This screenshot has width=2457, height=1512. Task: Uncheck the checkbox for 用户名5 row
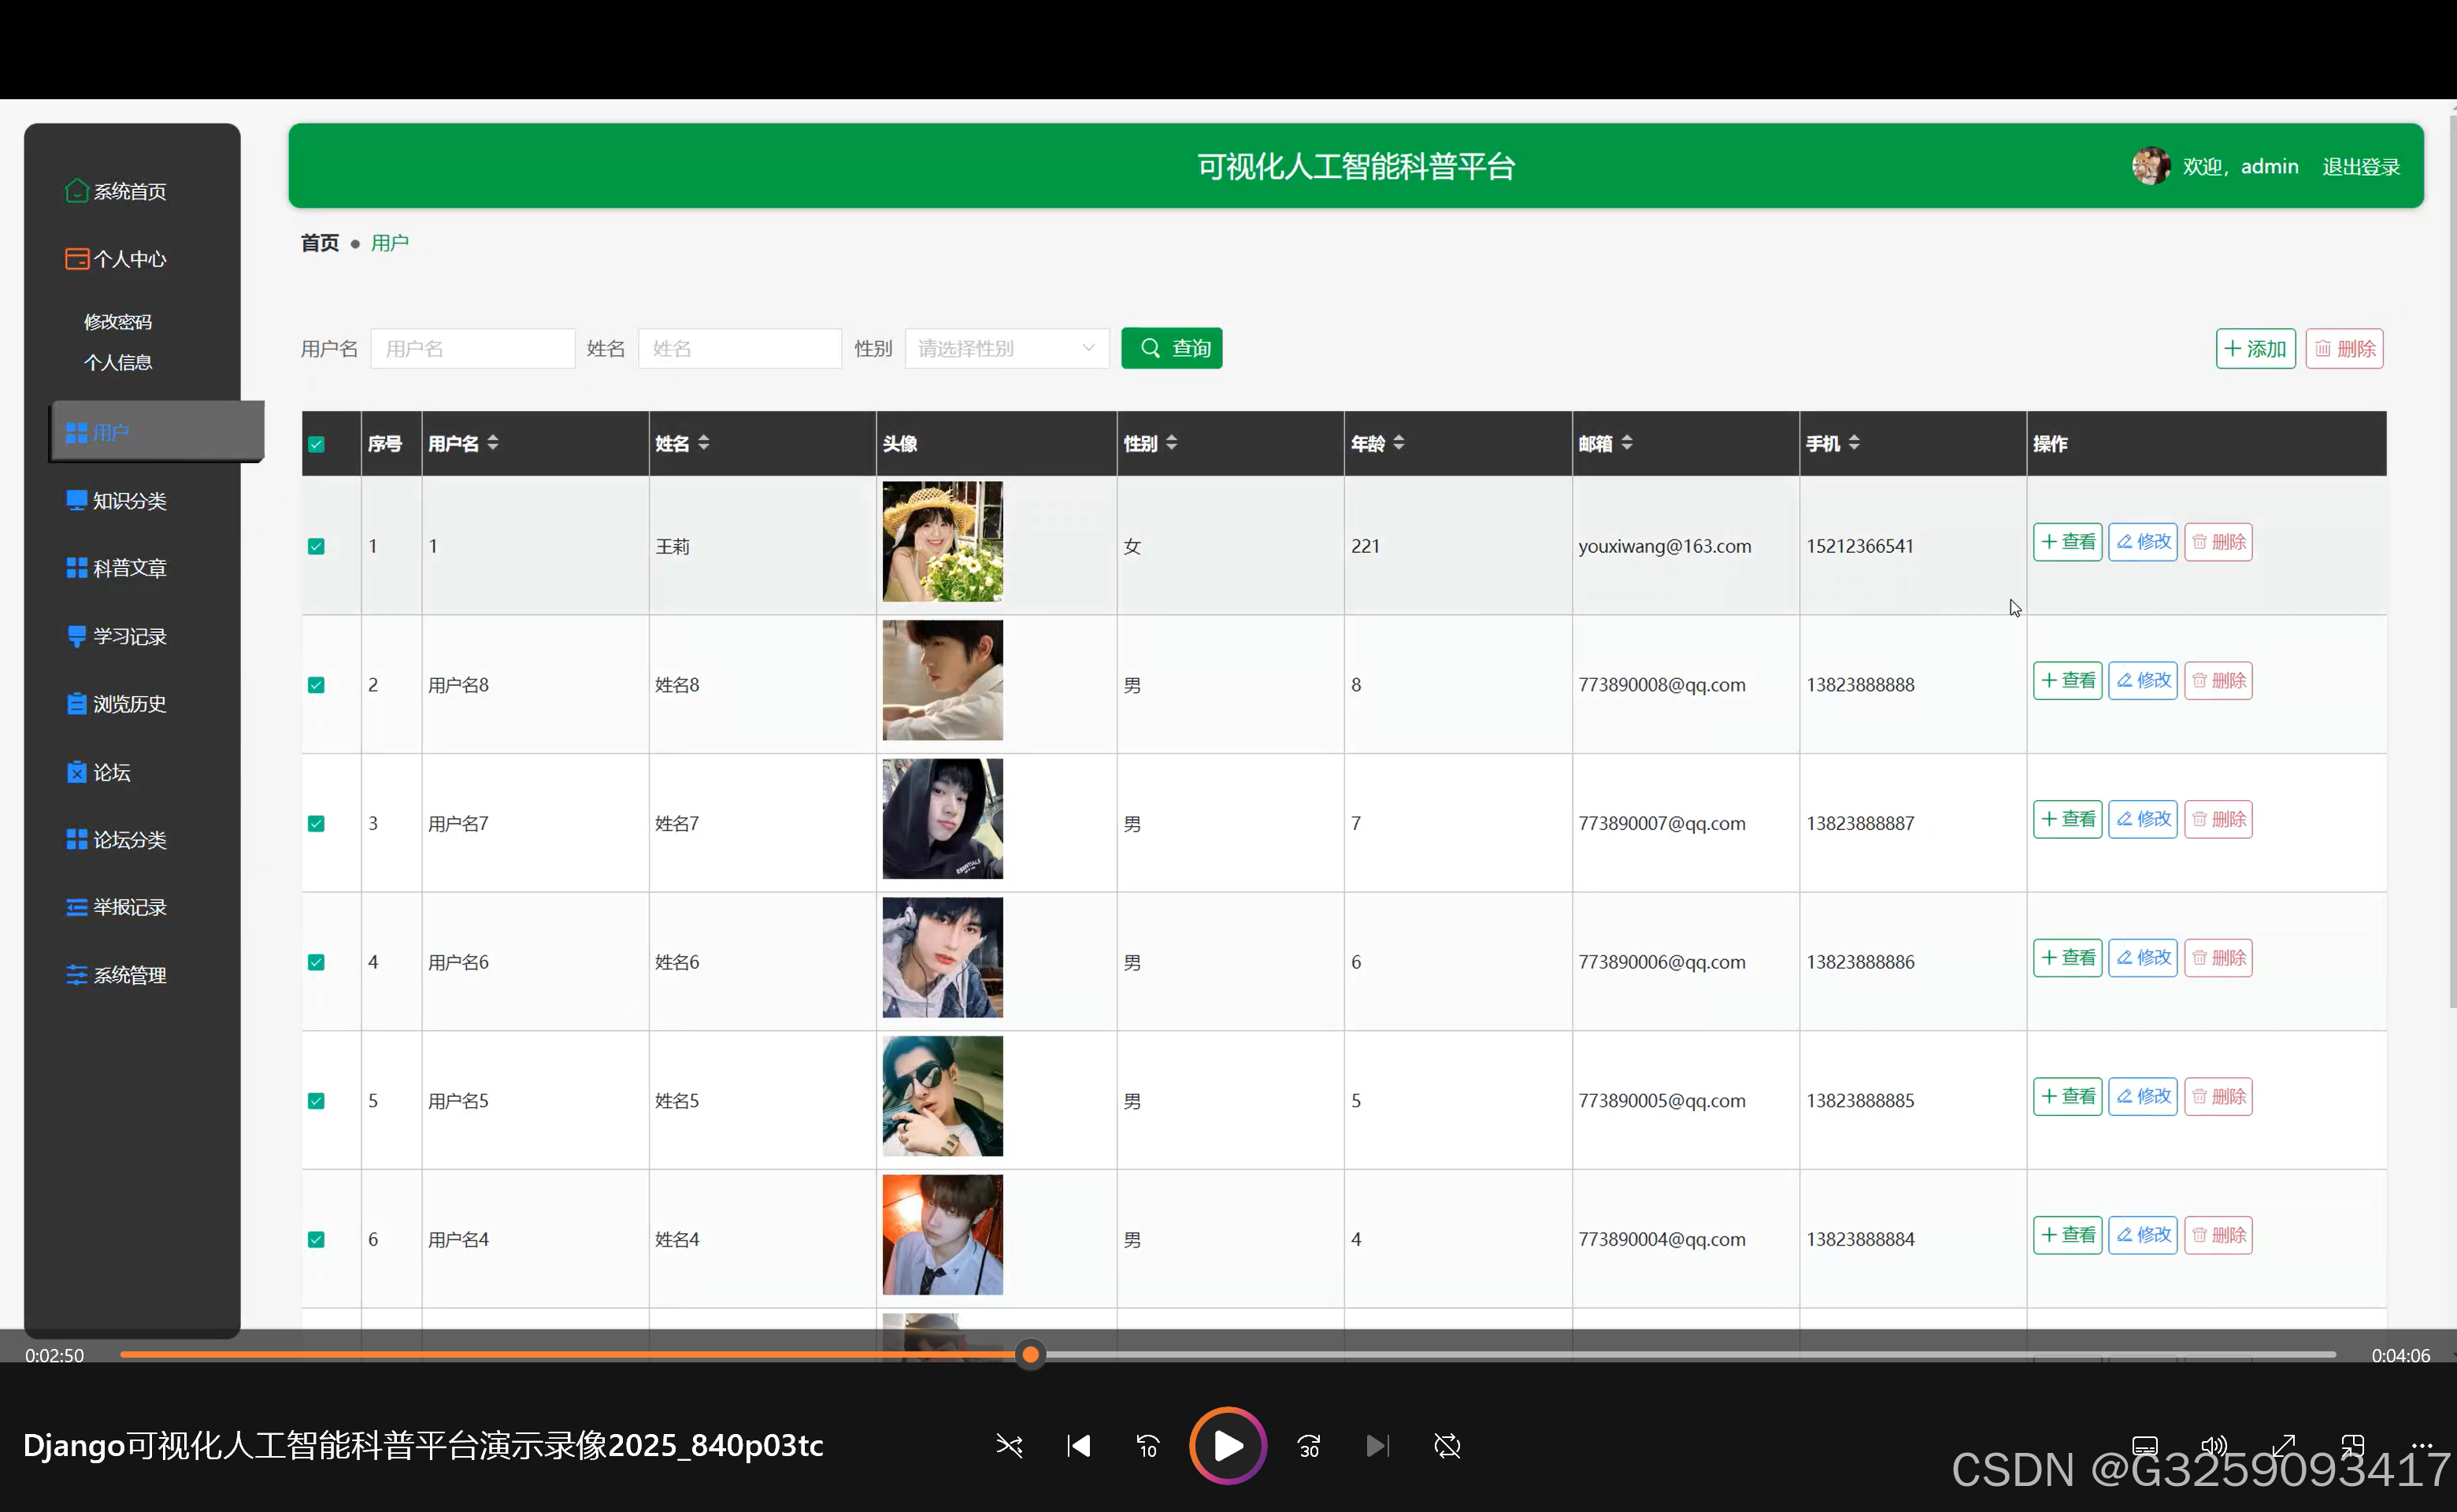[316, 1101]
